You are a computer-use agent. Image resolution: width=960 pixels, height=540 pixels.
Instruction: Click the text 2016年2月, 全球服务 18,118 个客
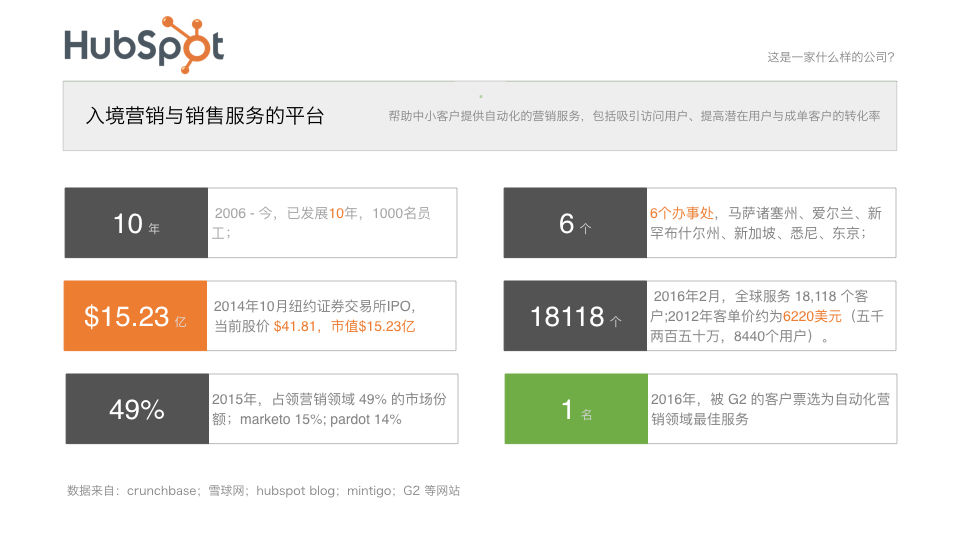click(x=761, y=296)
